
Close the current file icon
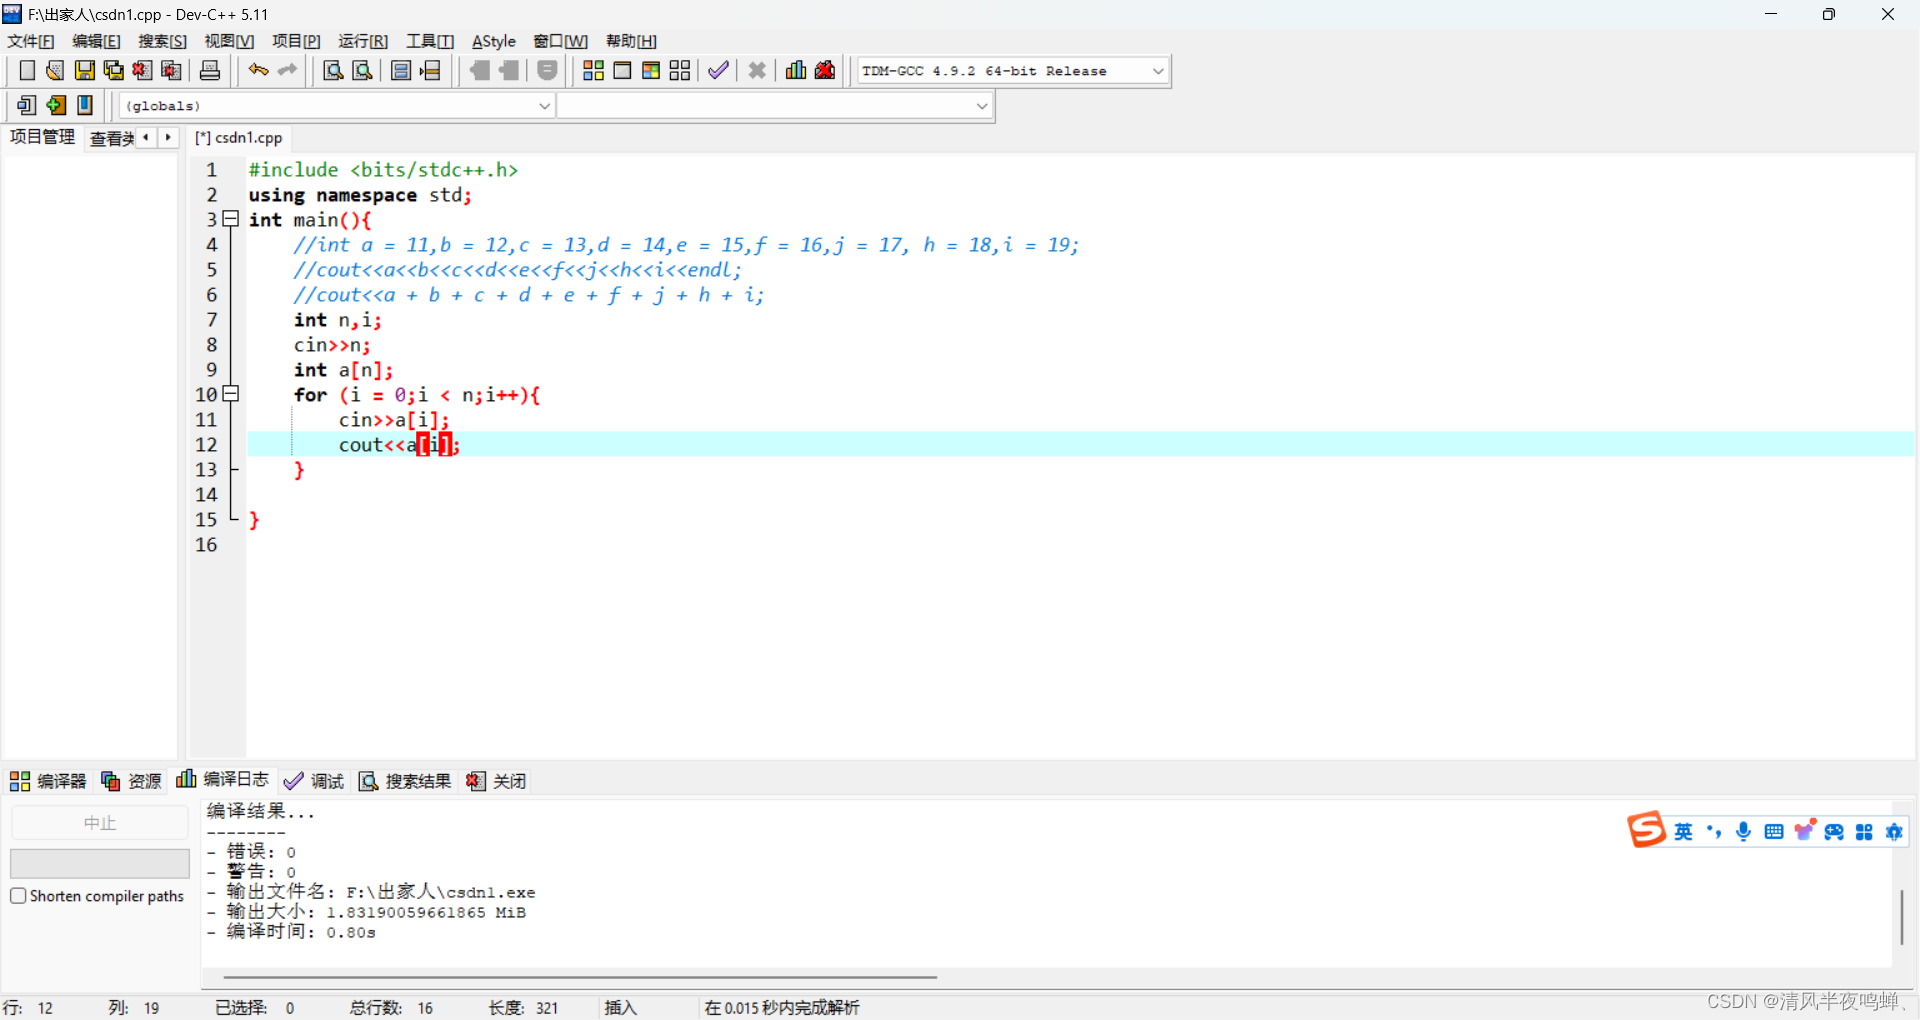pos(143,70)
